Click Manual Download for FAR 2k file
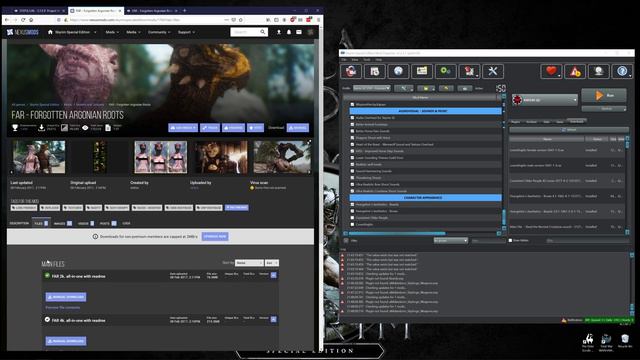The height and width of the screenshot is (360, 640). click(x=66, y=297)
